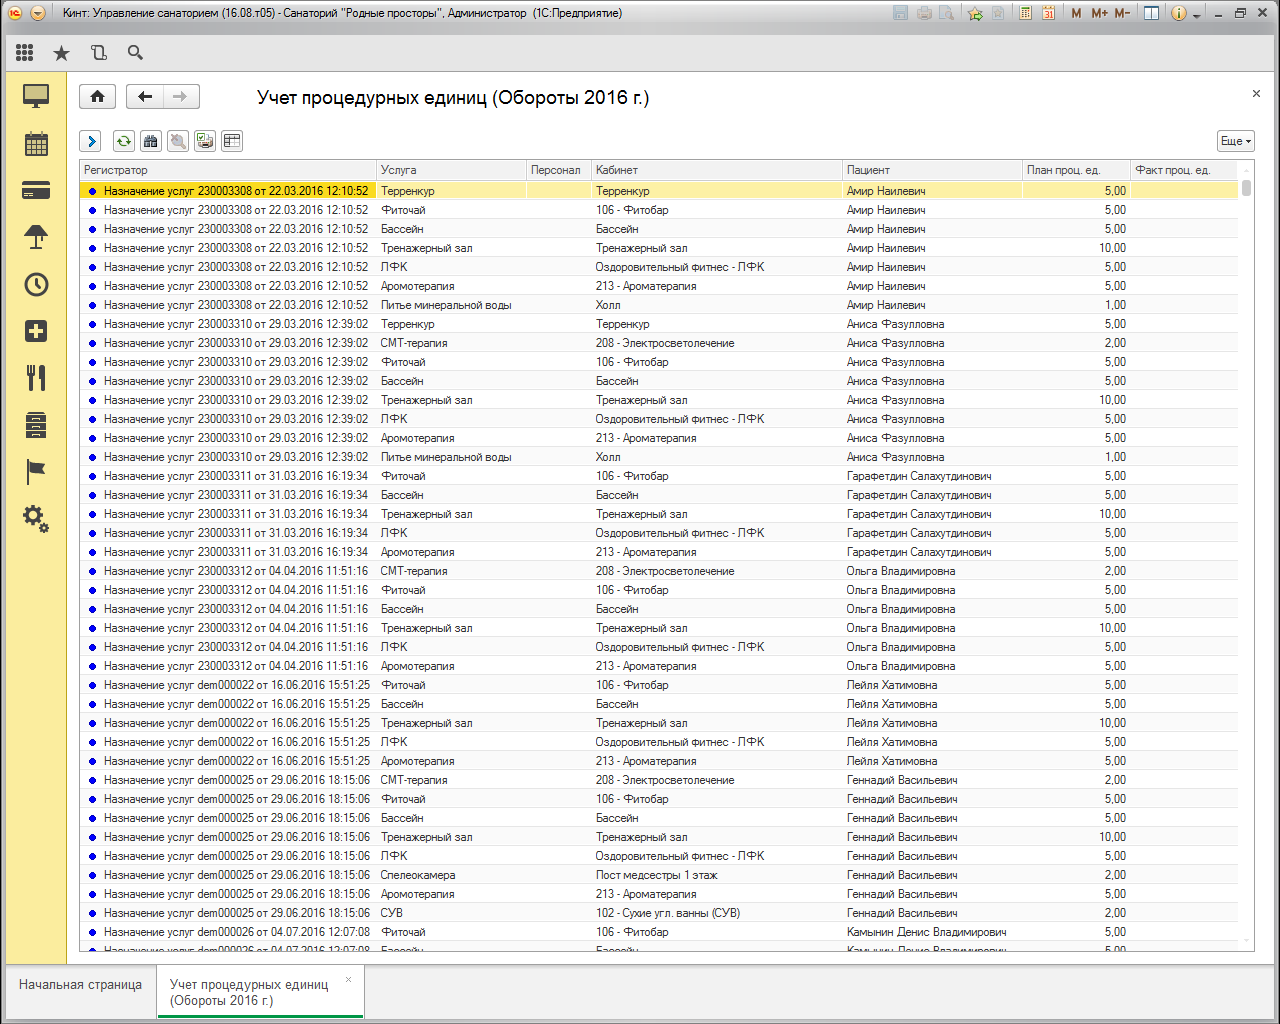Open Find using the binoculars icon
The width and height of the screenshot is (1280, 1024).
[x=151, y=141]
